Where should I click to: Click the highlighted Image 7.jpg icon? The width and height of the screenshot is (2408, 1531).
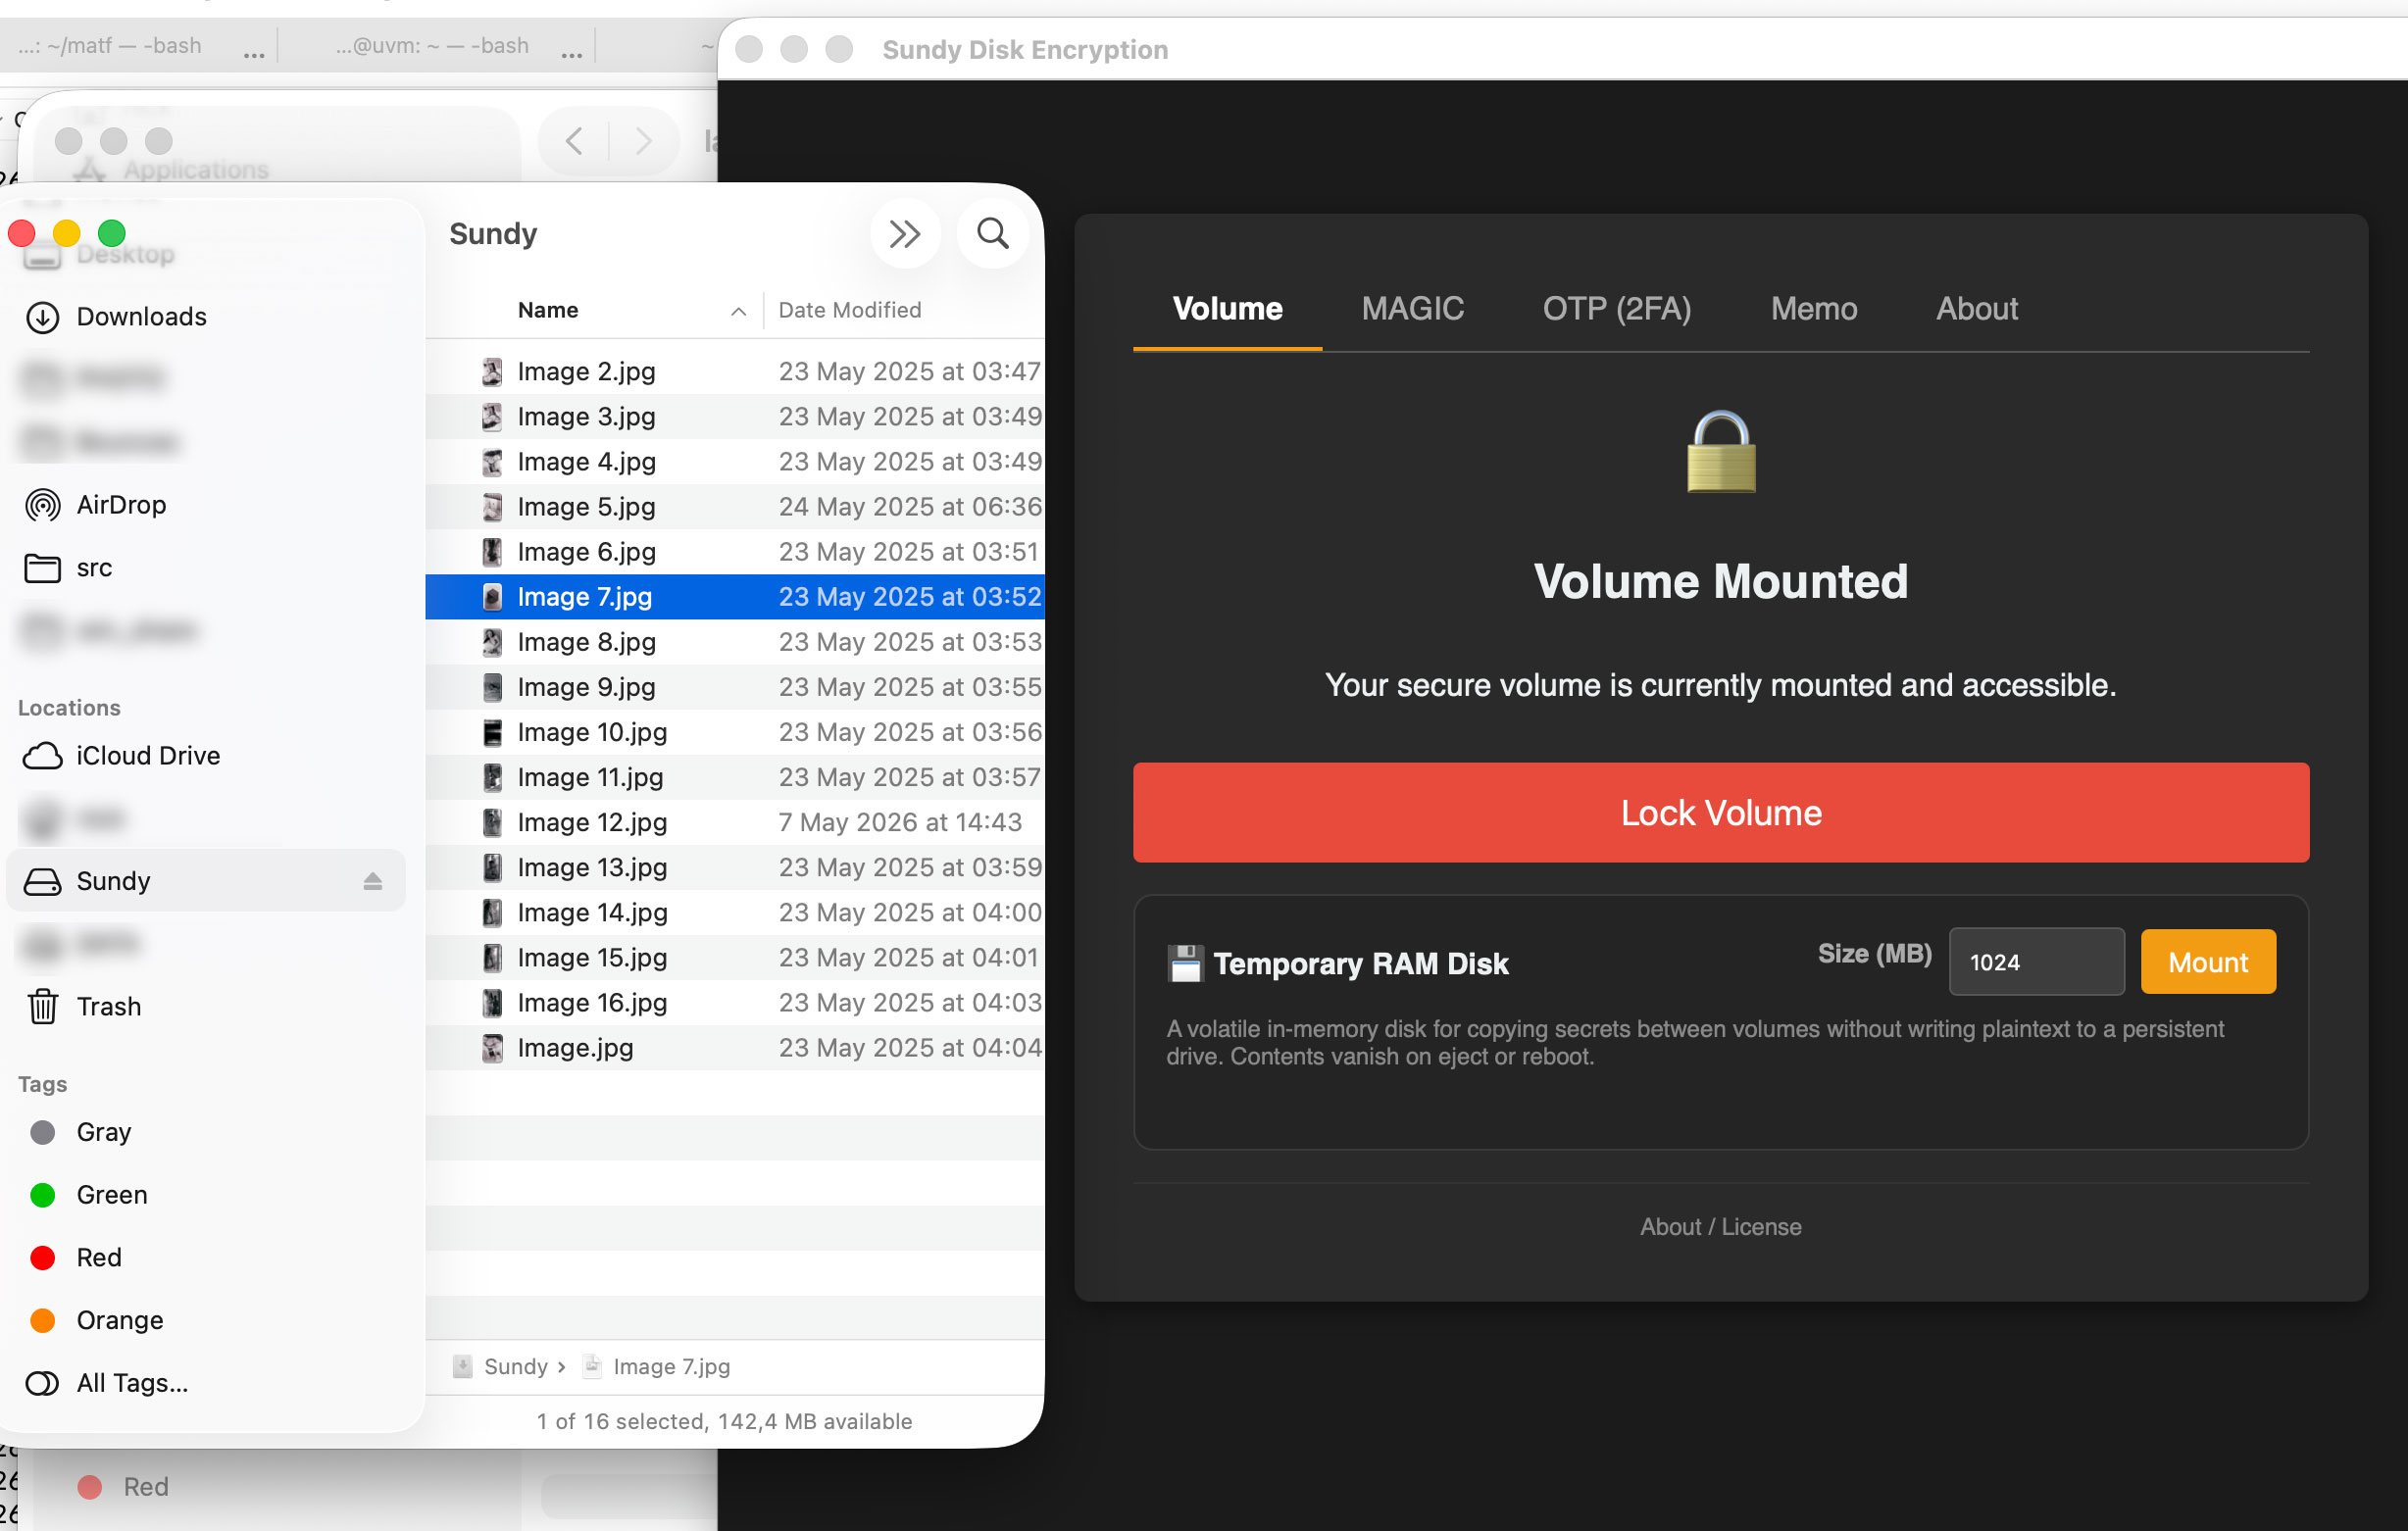[492, 597]
